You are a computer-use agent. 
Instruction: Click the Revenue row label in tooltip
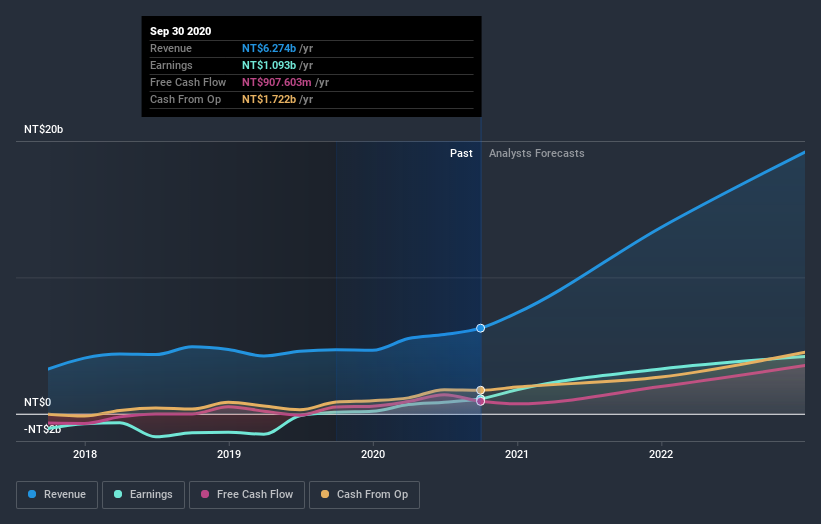171,48
